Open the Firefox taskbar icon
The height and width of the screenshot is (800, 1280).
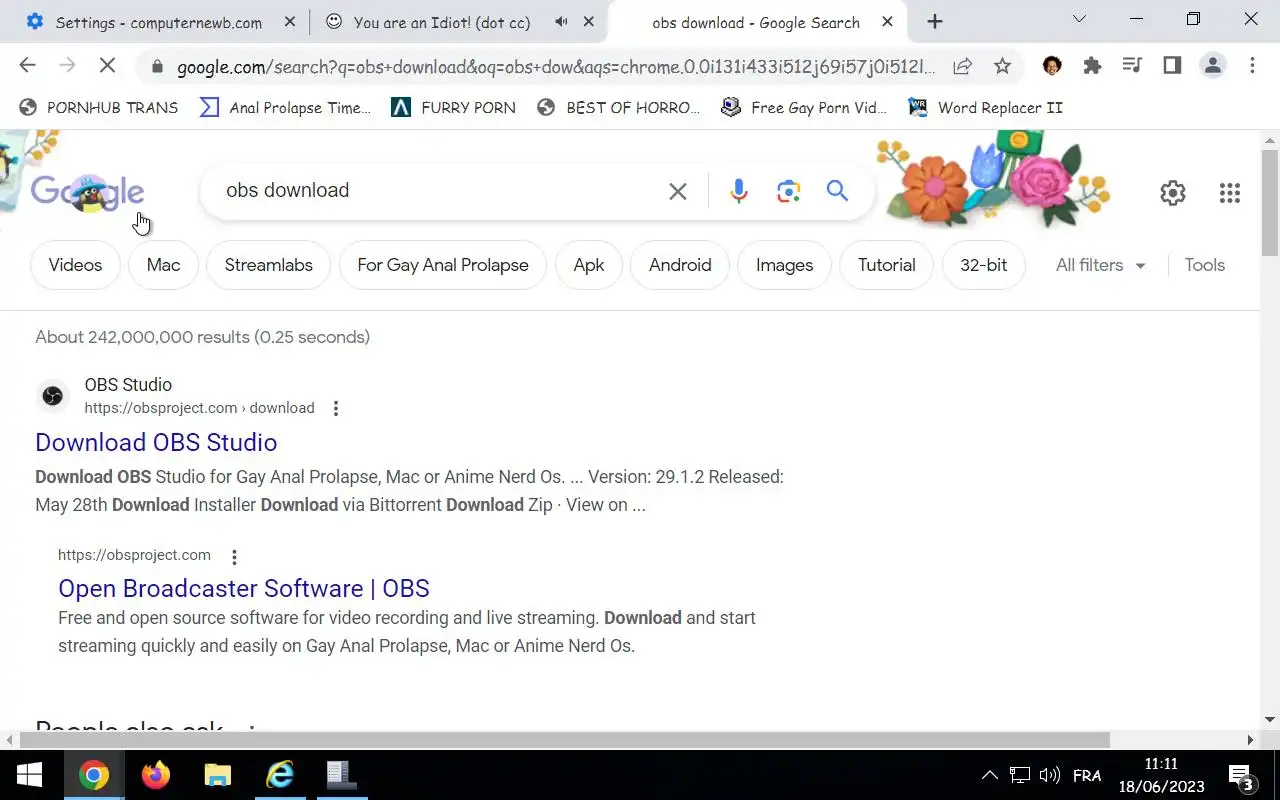click(156, 775)
